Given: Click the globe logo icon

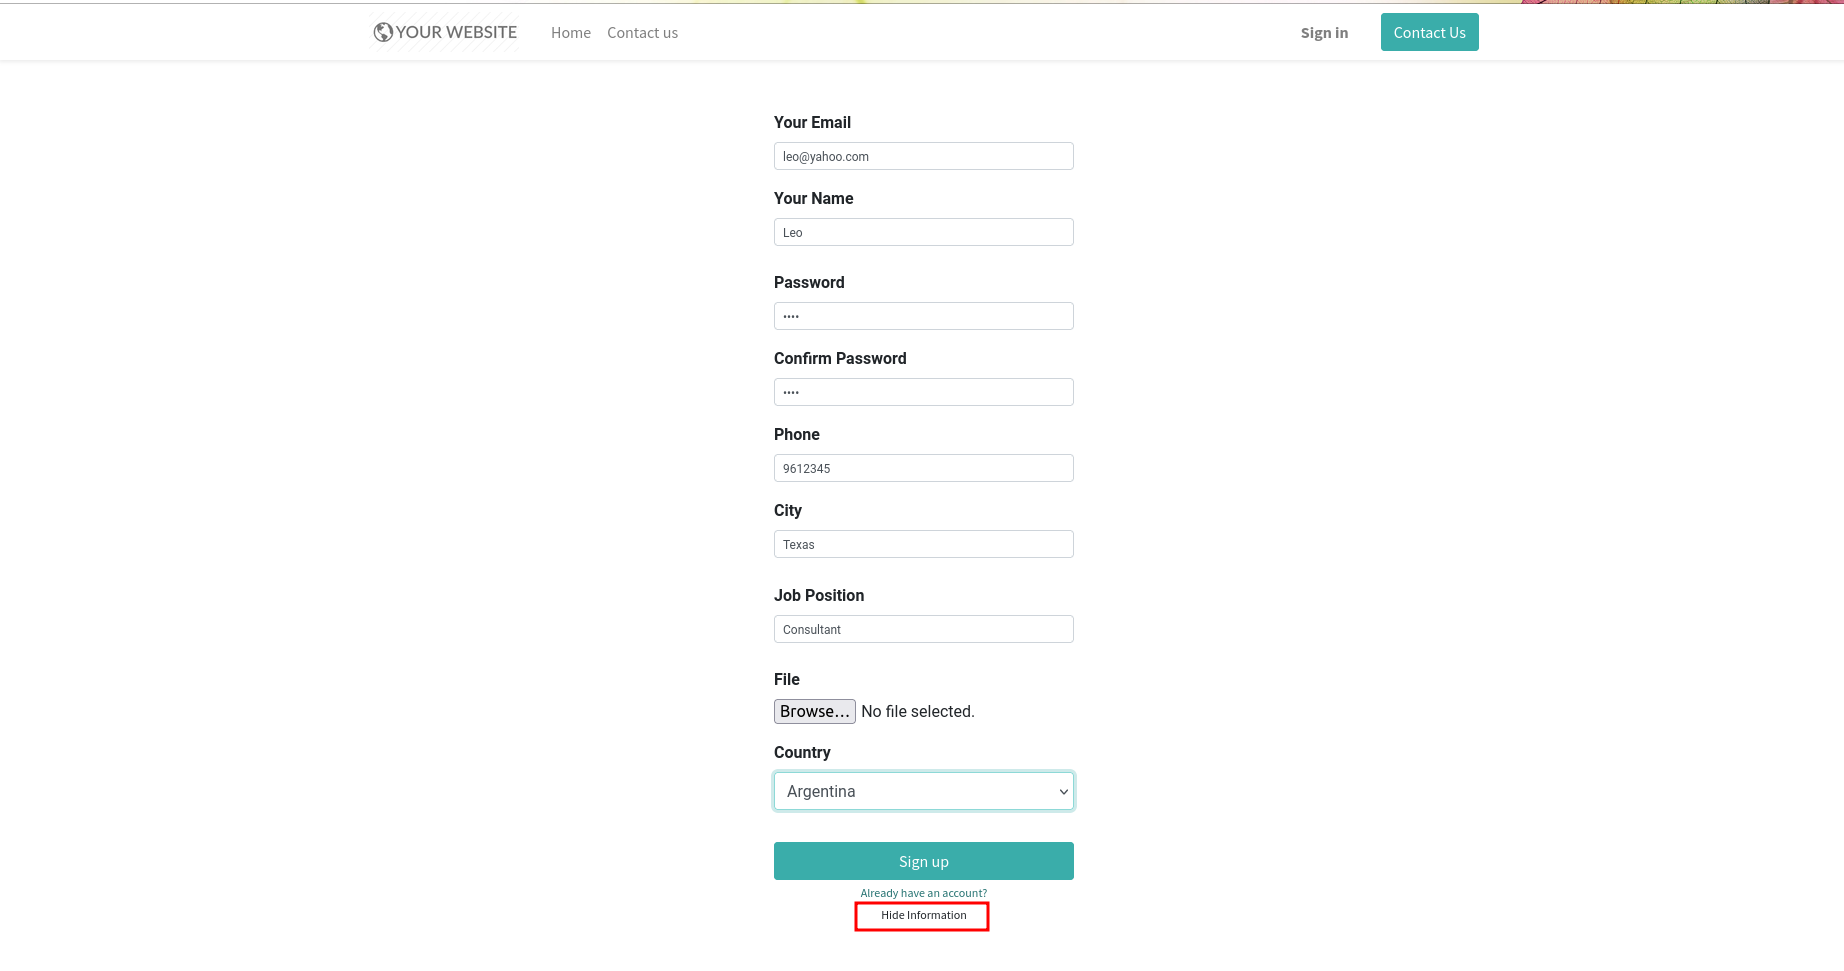Looking at the screenshot, I should pyautogui.click(x=383, y=33).
